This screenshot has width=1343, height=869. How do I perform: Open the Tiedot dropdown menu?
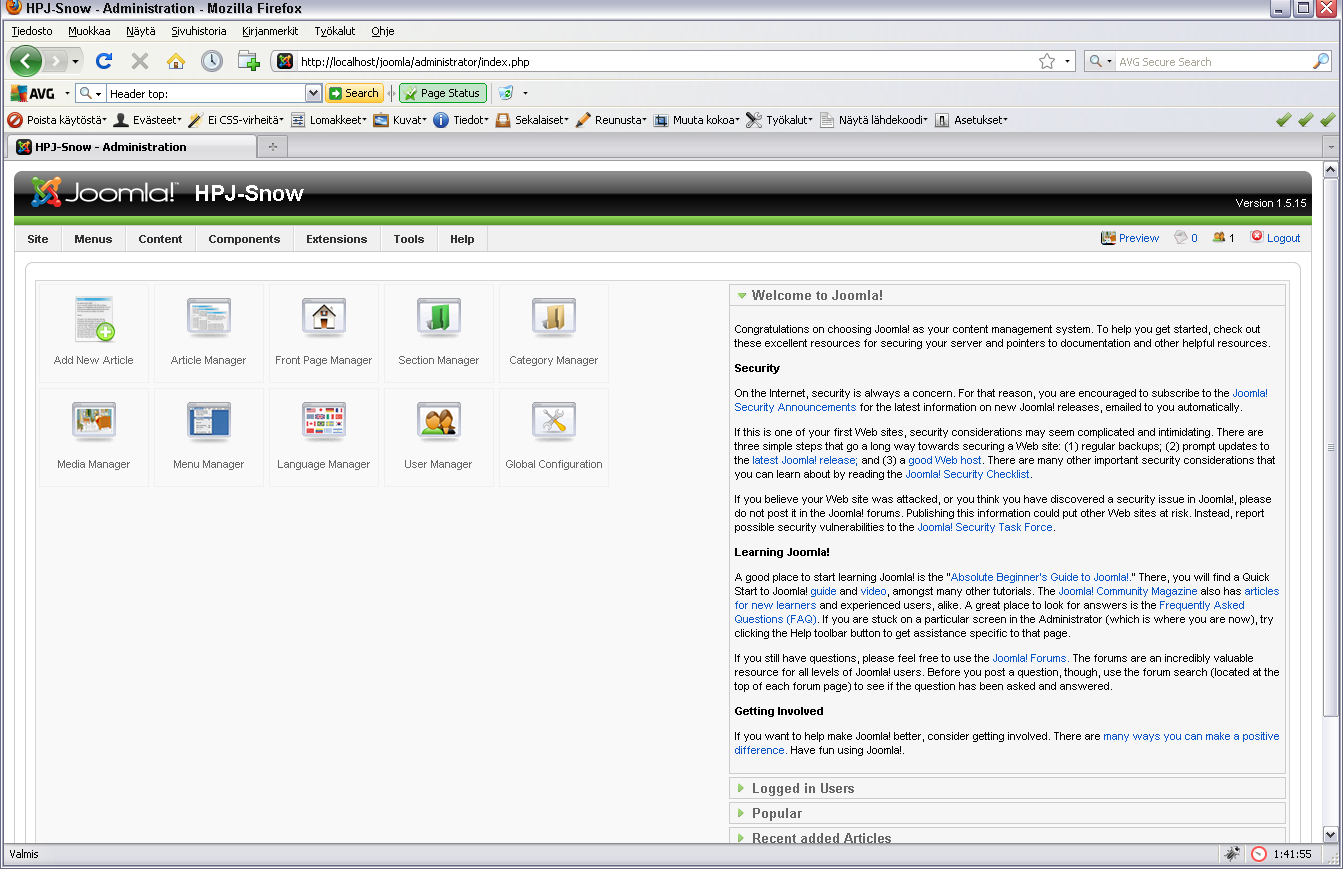point(461,120)
